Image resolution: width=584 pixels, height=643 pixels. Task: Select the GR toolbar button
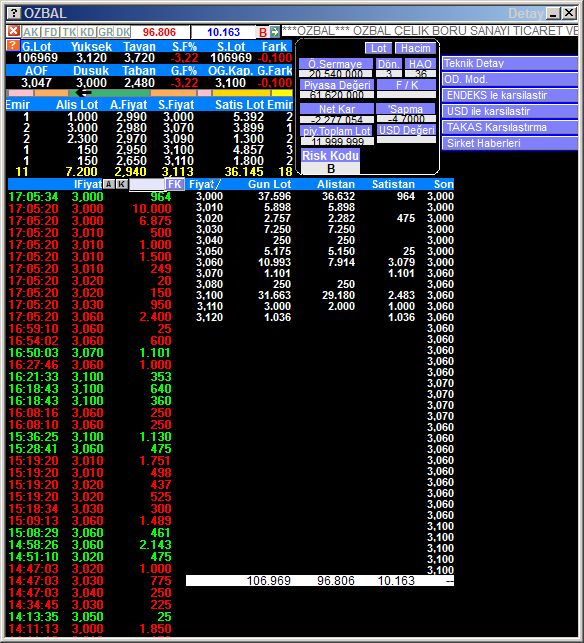point(105,32)
